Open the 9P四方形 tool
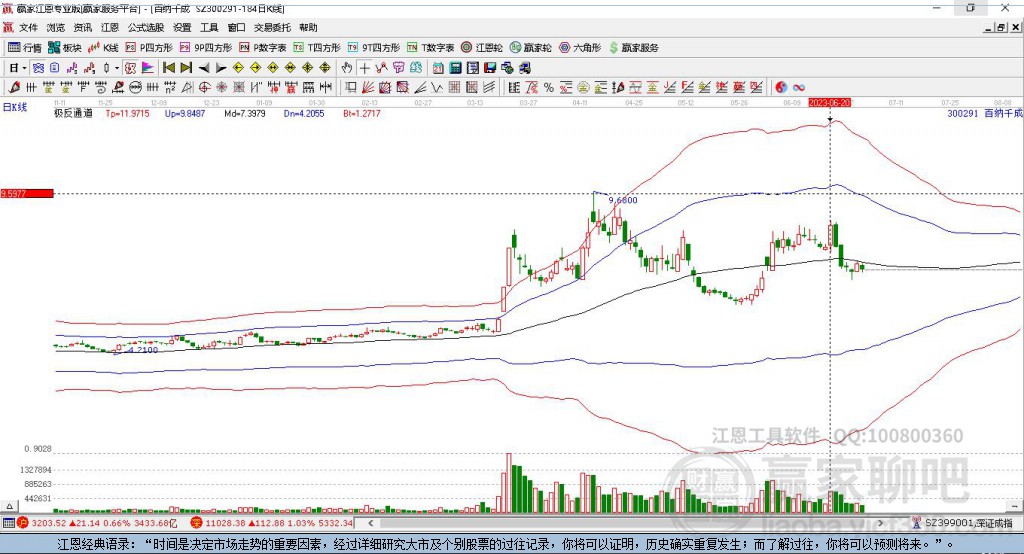The image size is (1024, 554). [206, 48]
